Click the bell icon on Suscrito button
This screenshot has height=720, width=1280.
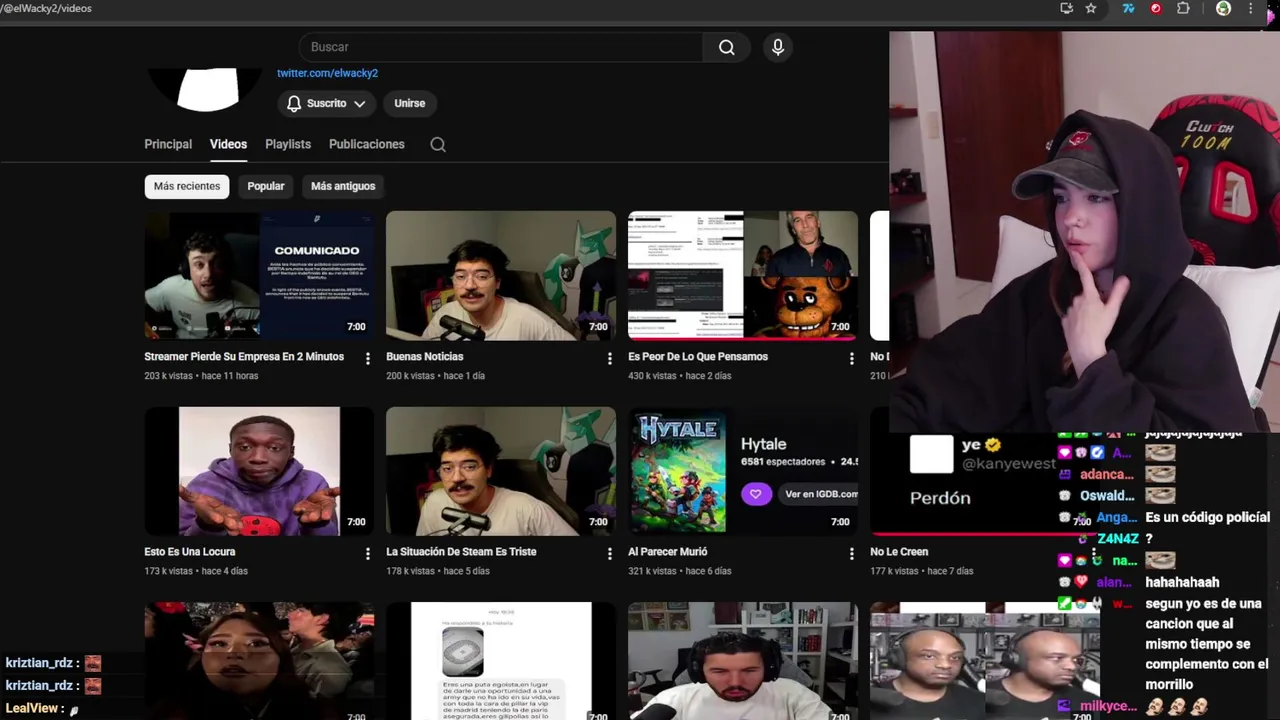294,103
